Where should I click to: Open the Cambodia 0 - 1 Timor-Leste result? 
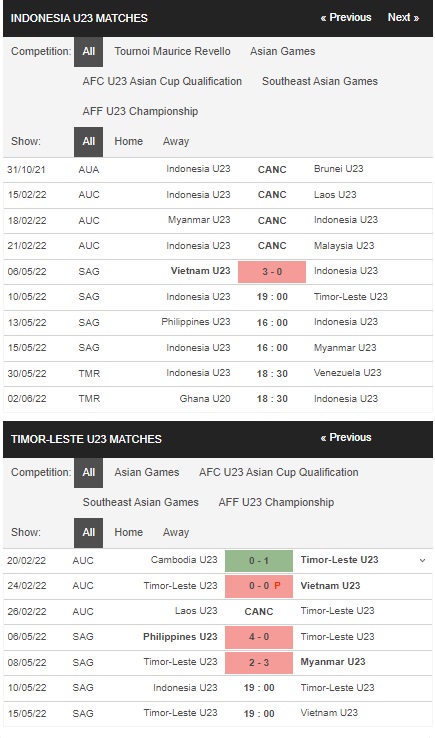[259, 561]
